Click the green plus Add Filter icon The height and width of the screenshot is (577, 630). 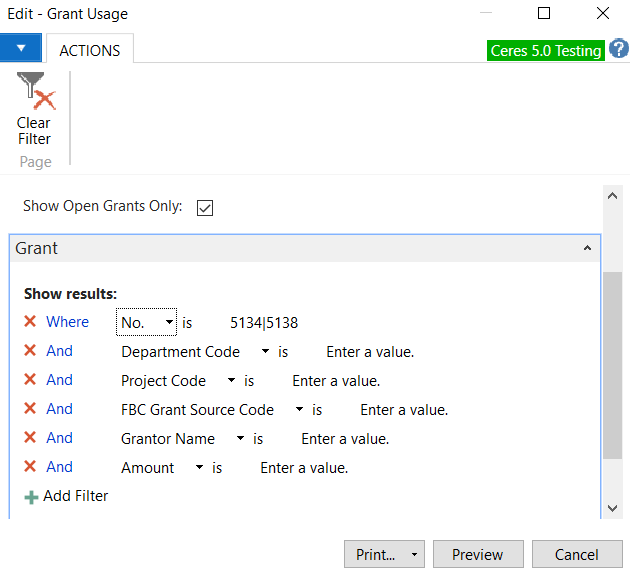click(x=32, y=497)
